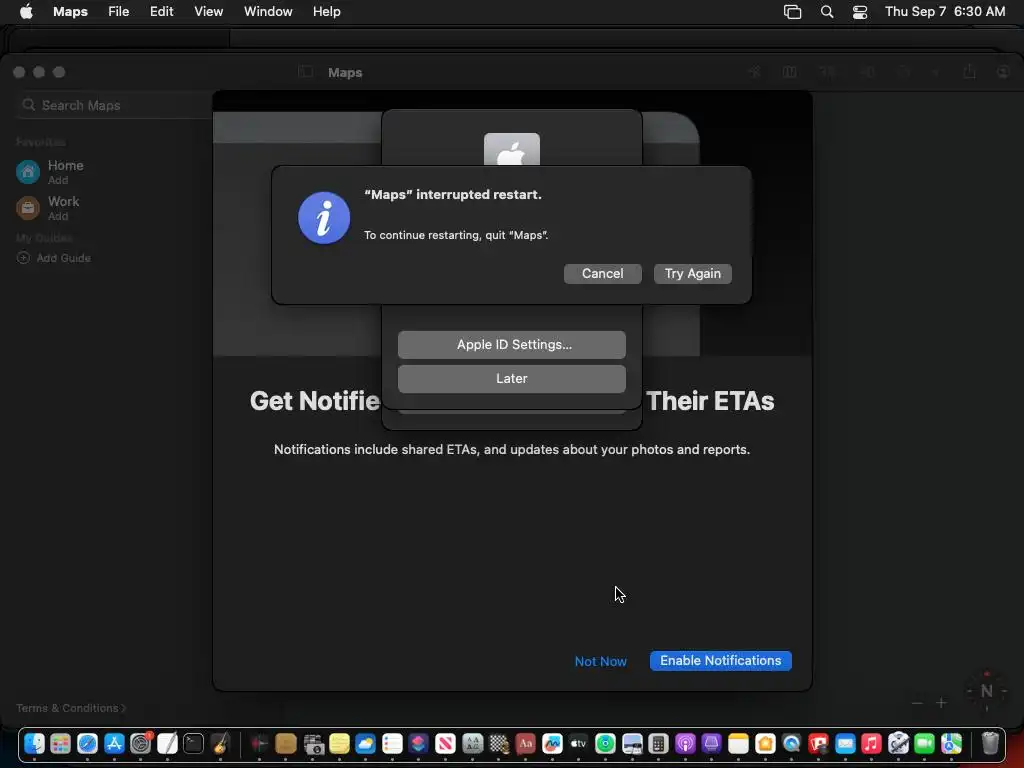
Task: Click the zoom out minus button on map
Action: tap(917, 703)
